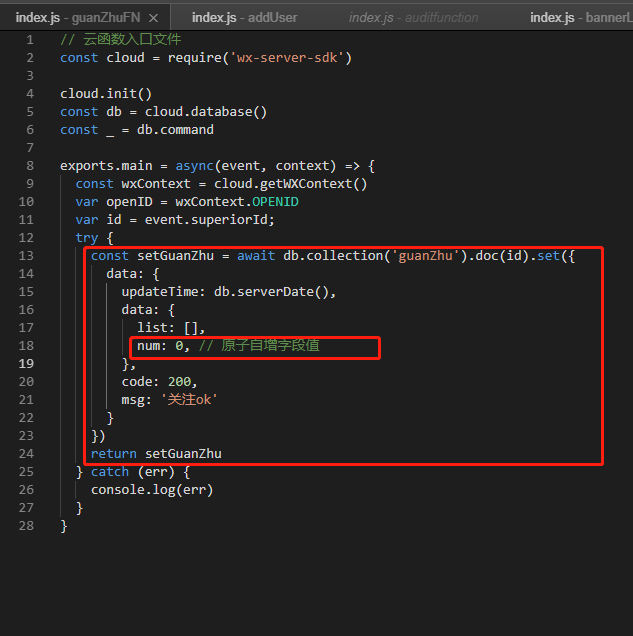This screenshot has height=636, width=633.
Task: Click line number 19 in the gutter
Action: click(26, 363)
